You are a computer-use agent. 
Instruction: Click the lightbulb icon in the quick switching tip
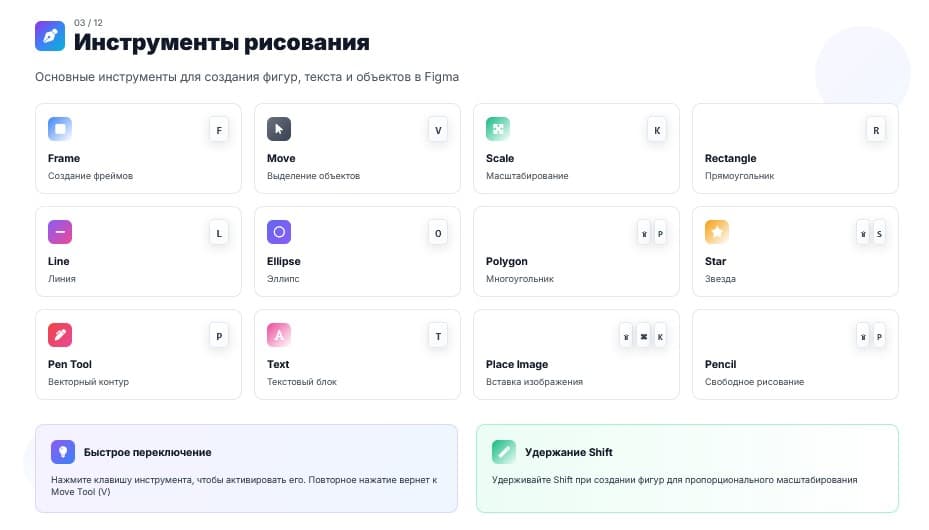[x=63, y=452]
